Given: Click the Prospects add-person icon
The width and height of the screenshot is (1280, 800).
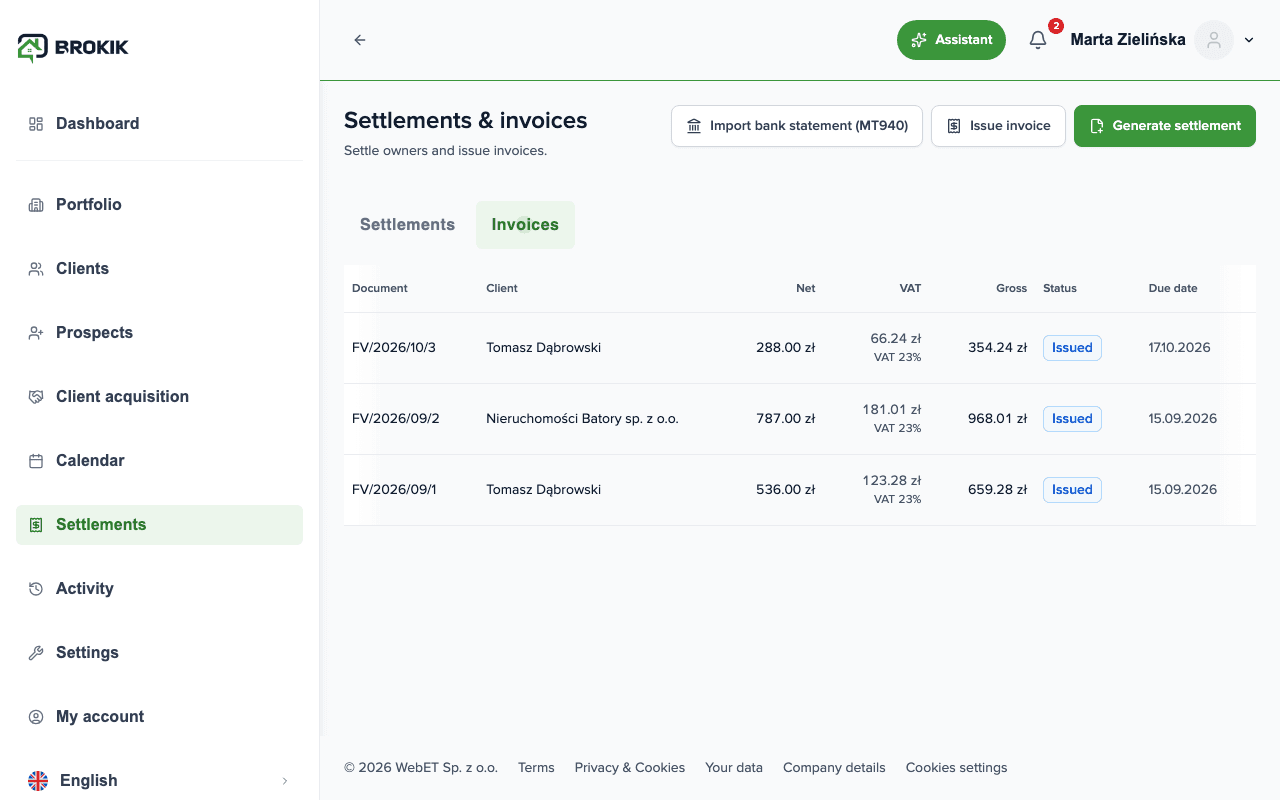Looking at the screenshot, I should pyautogui.click(x=36, y=332).
